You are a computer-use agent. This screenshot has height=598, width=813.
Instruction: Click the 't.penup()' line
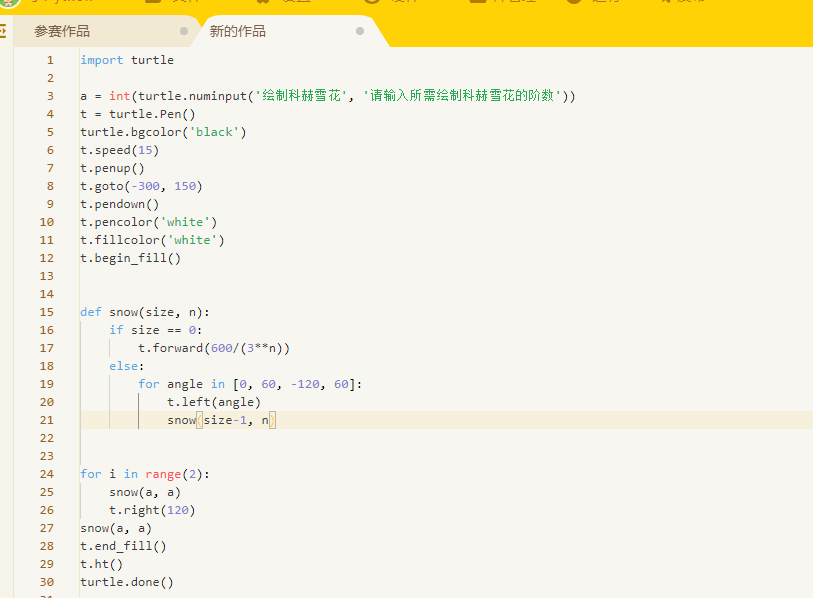(x=113, y=168)
